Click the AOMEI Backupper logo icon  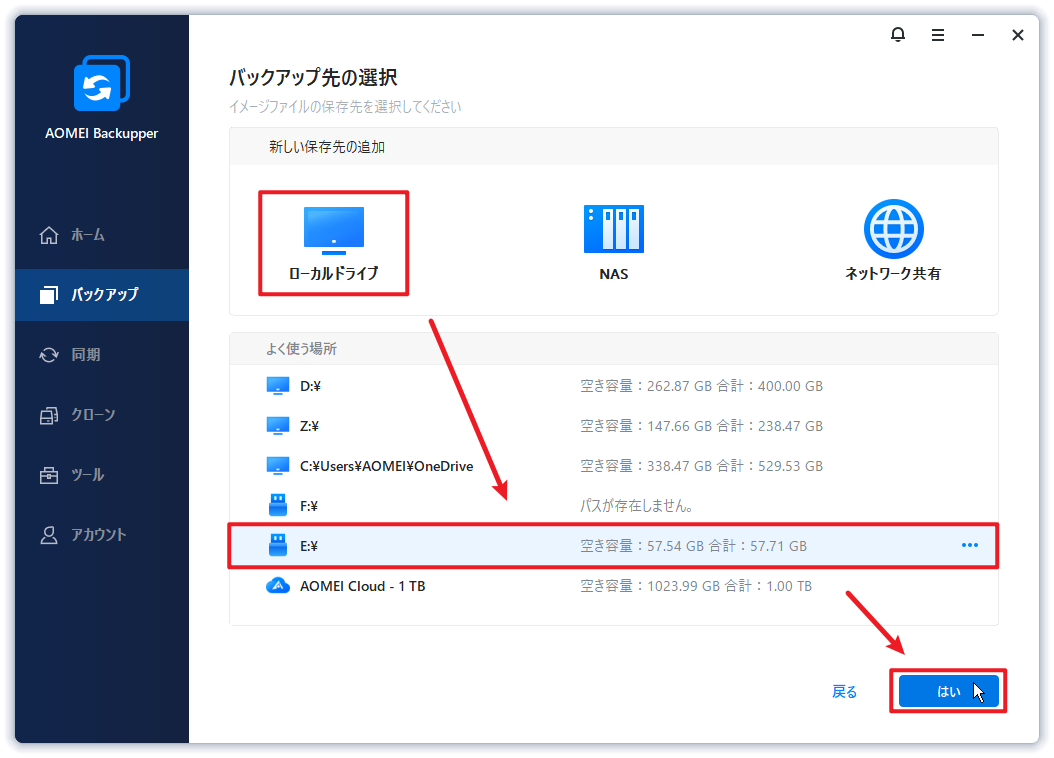tap(102, 83)
